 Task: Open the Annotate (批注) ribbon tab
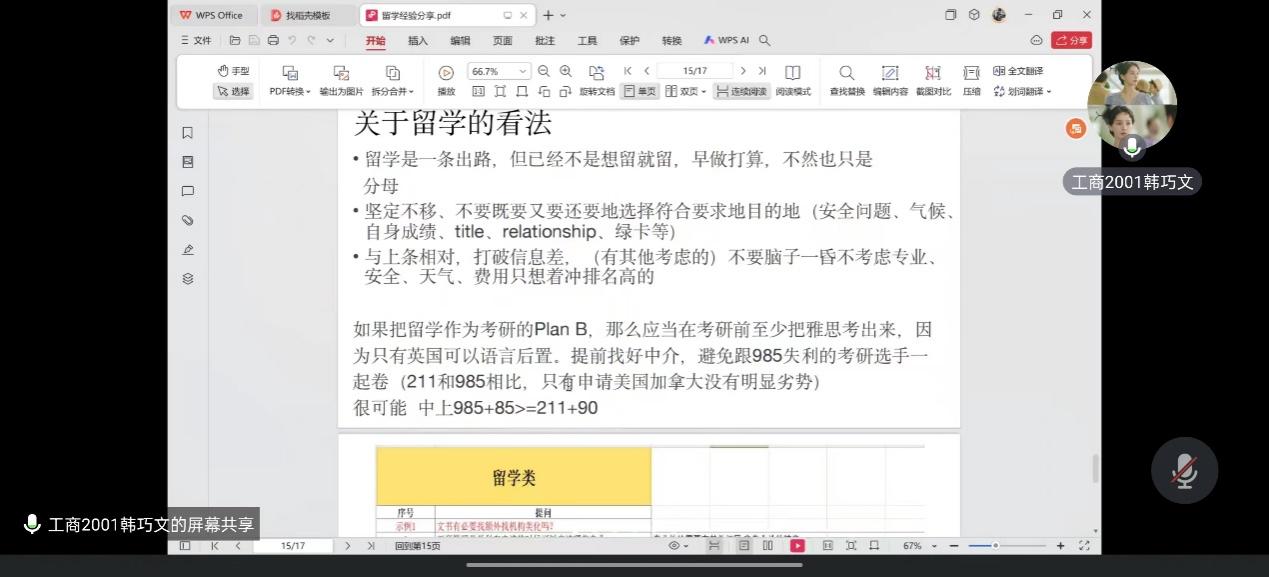click(544, 41)
